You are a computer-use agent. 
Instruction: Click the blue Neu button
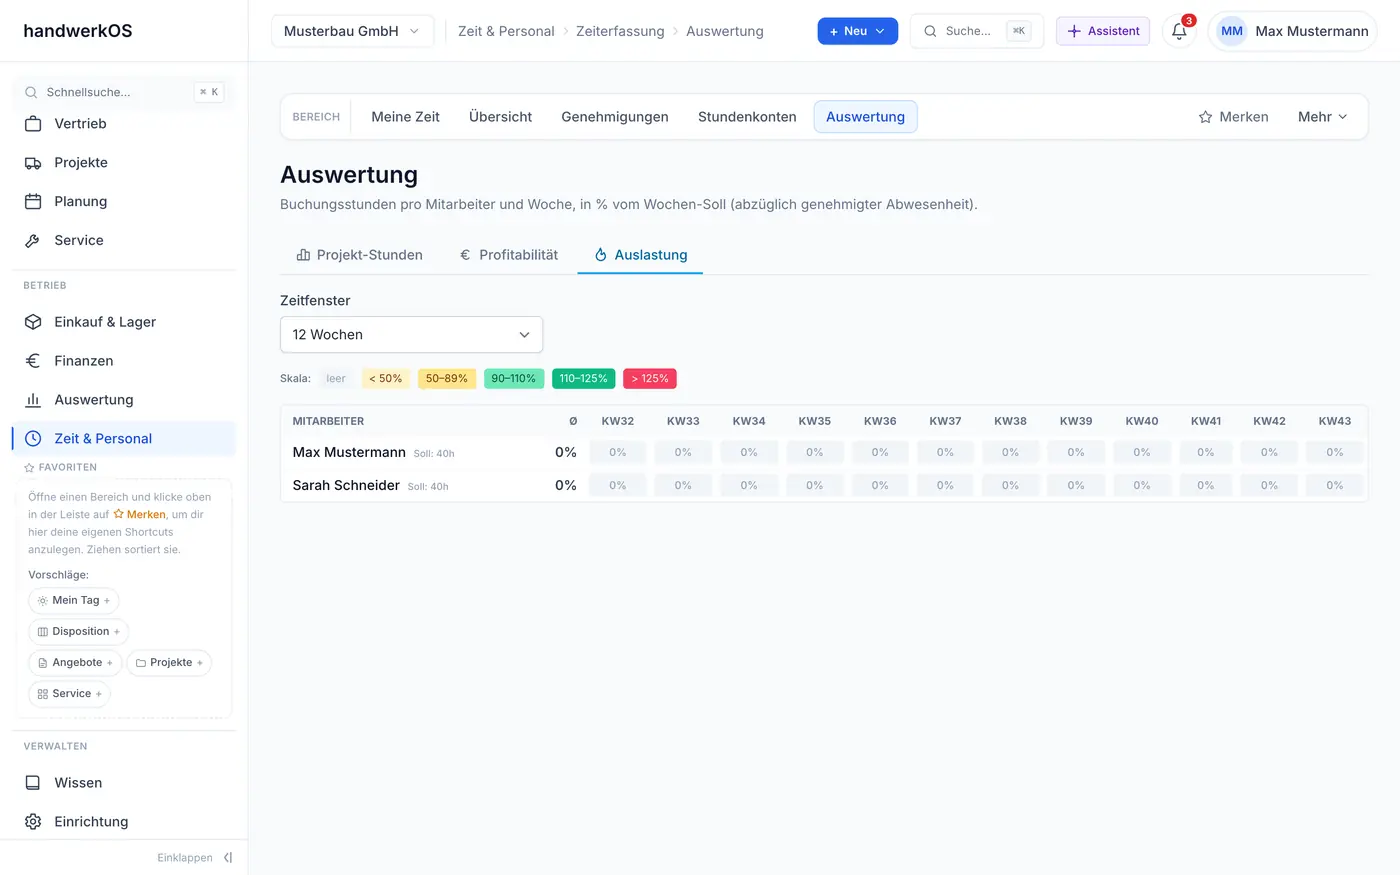pyautogui.click(x=857, y=31)
